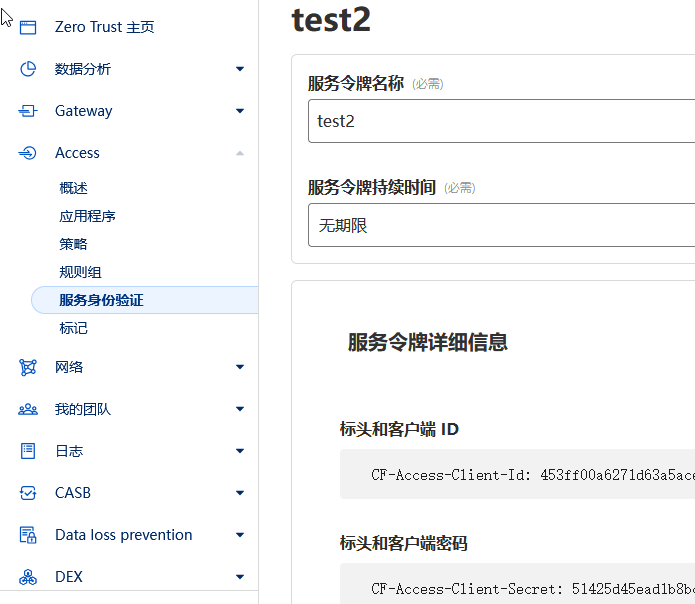Click the Zero Trust home window icon

point(28,27)
